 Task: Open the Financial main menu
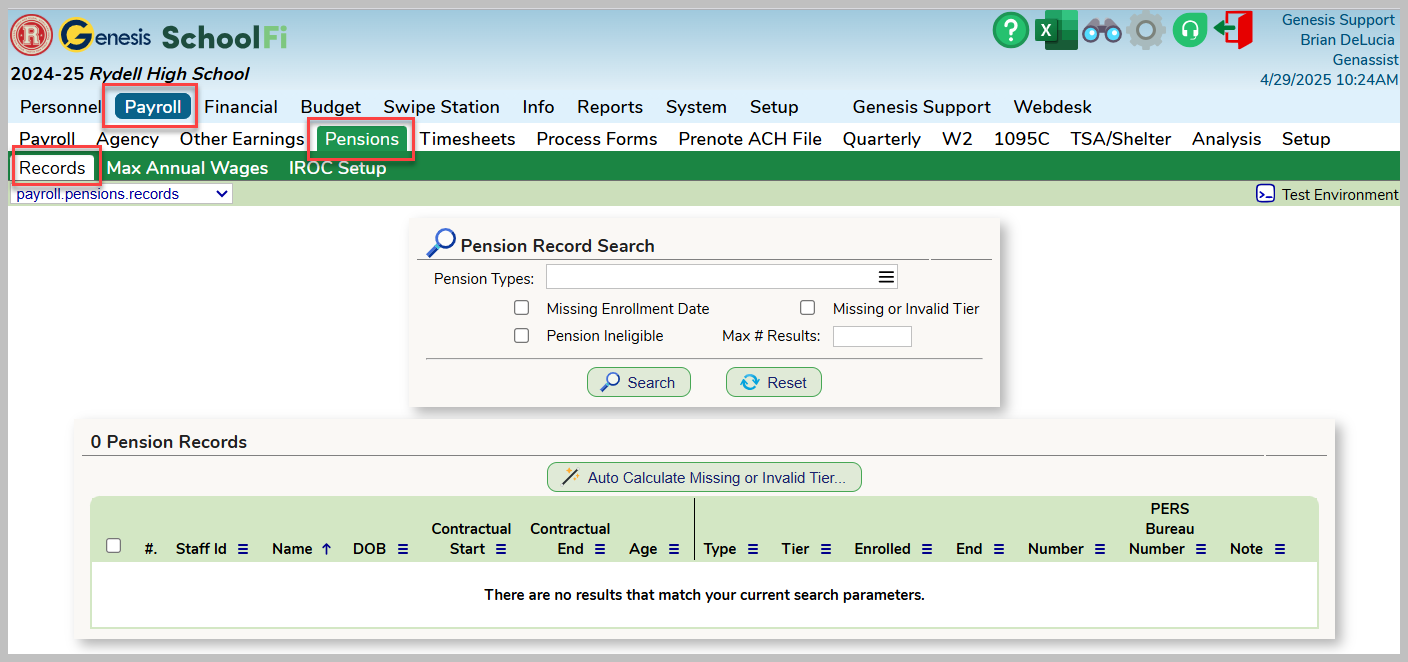(x=241, y=107)
